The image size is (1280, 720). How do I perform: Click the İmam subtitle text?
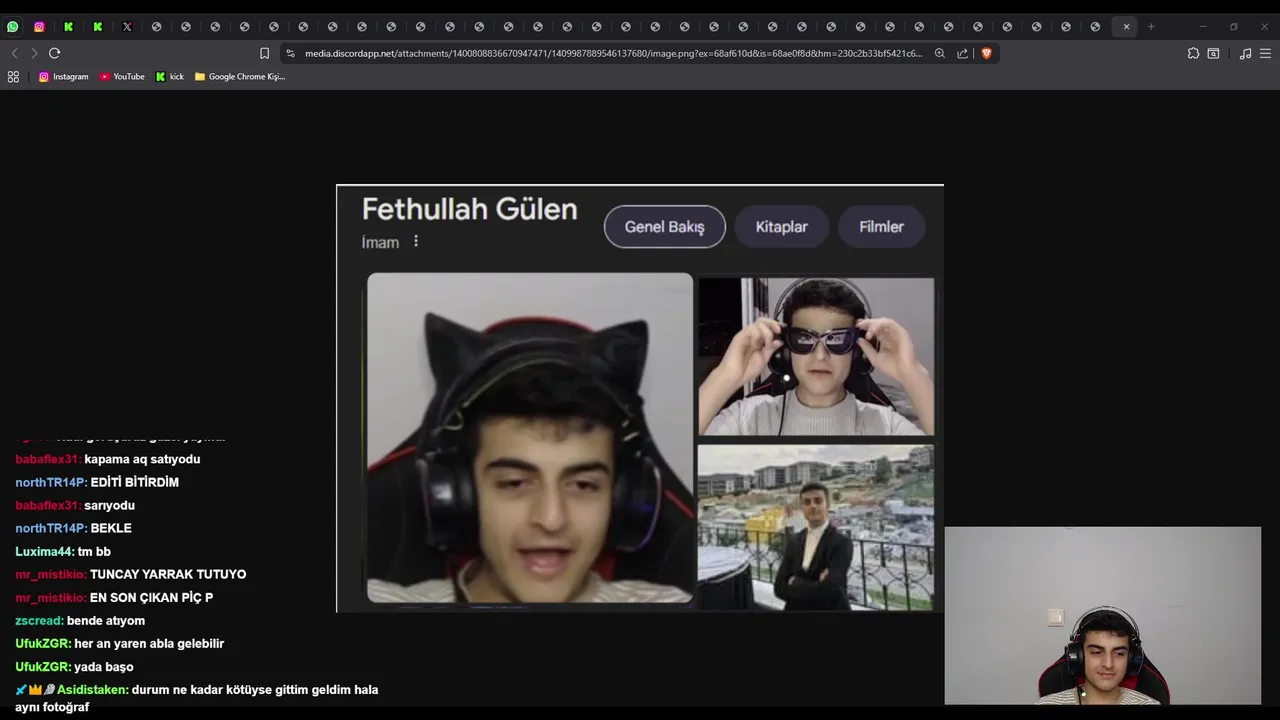tap(380, 242)
